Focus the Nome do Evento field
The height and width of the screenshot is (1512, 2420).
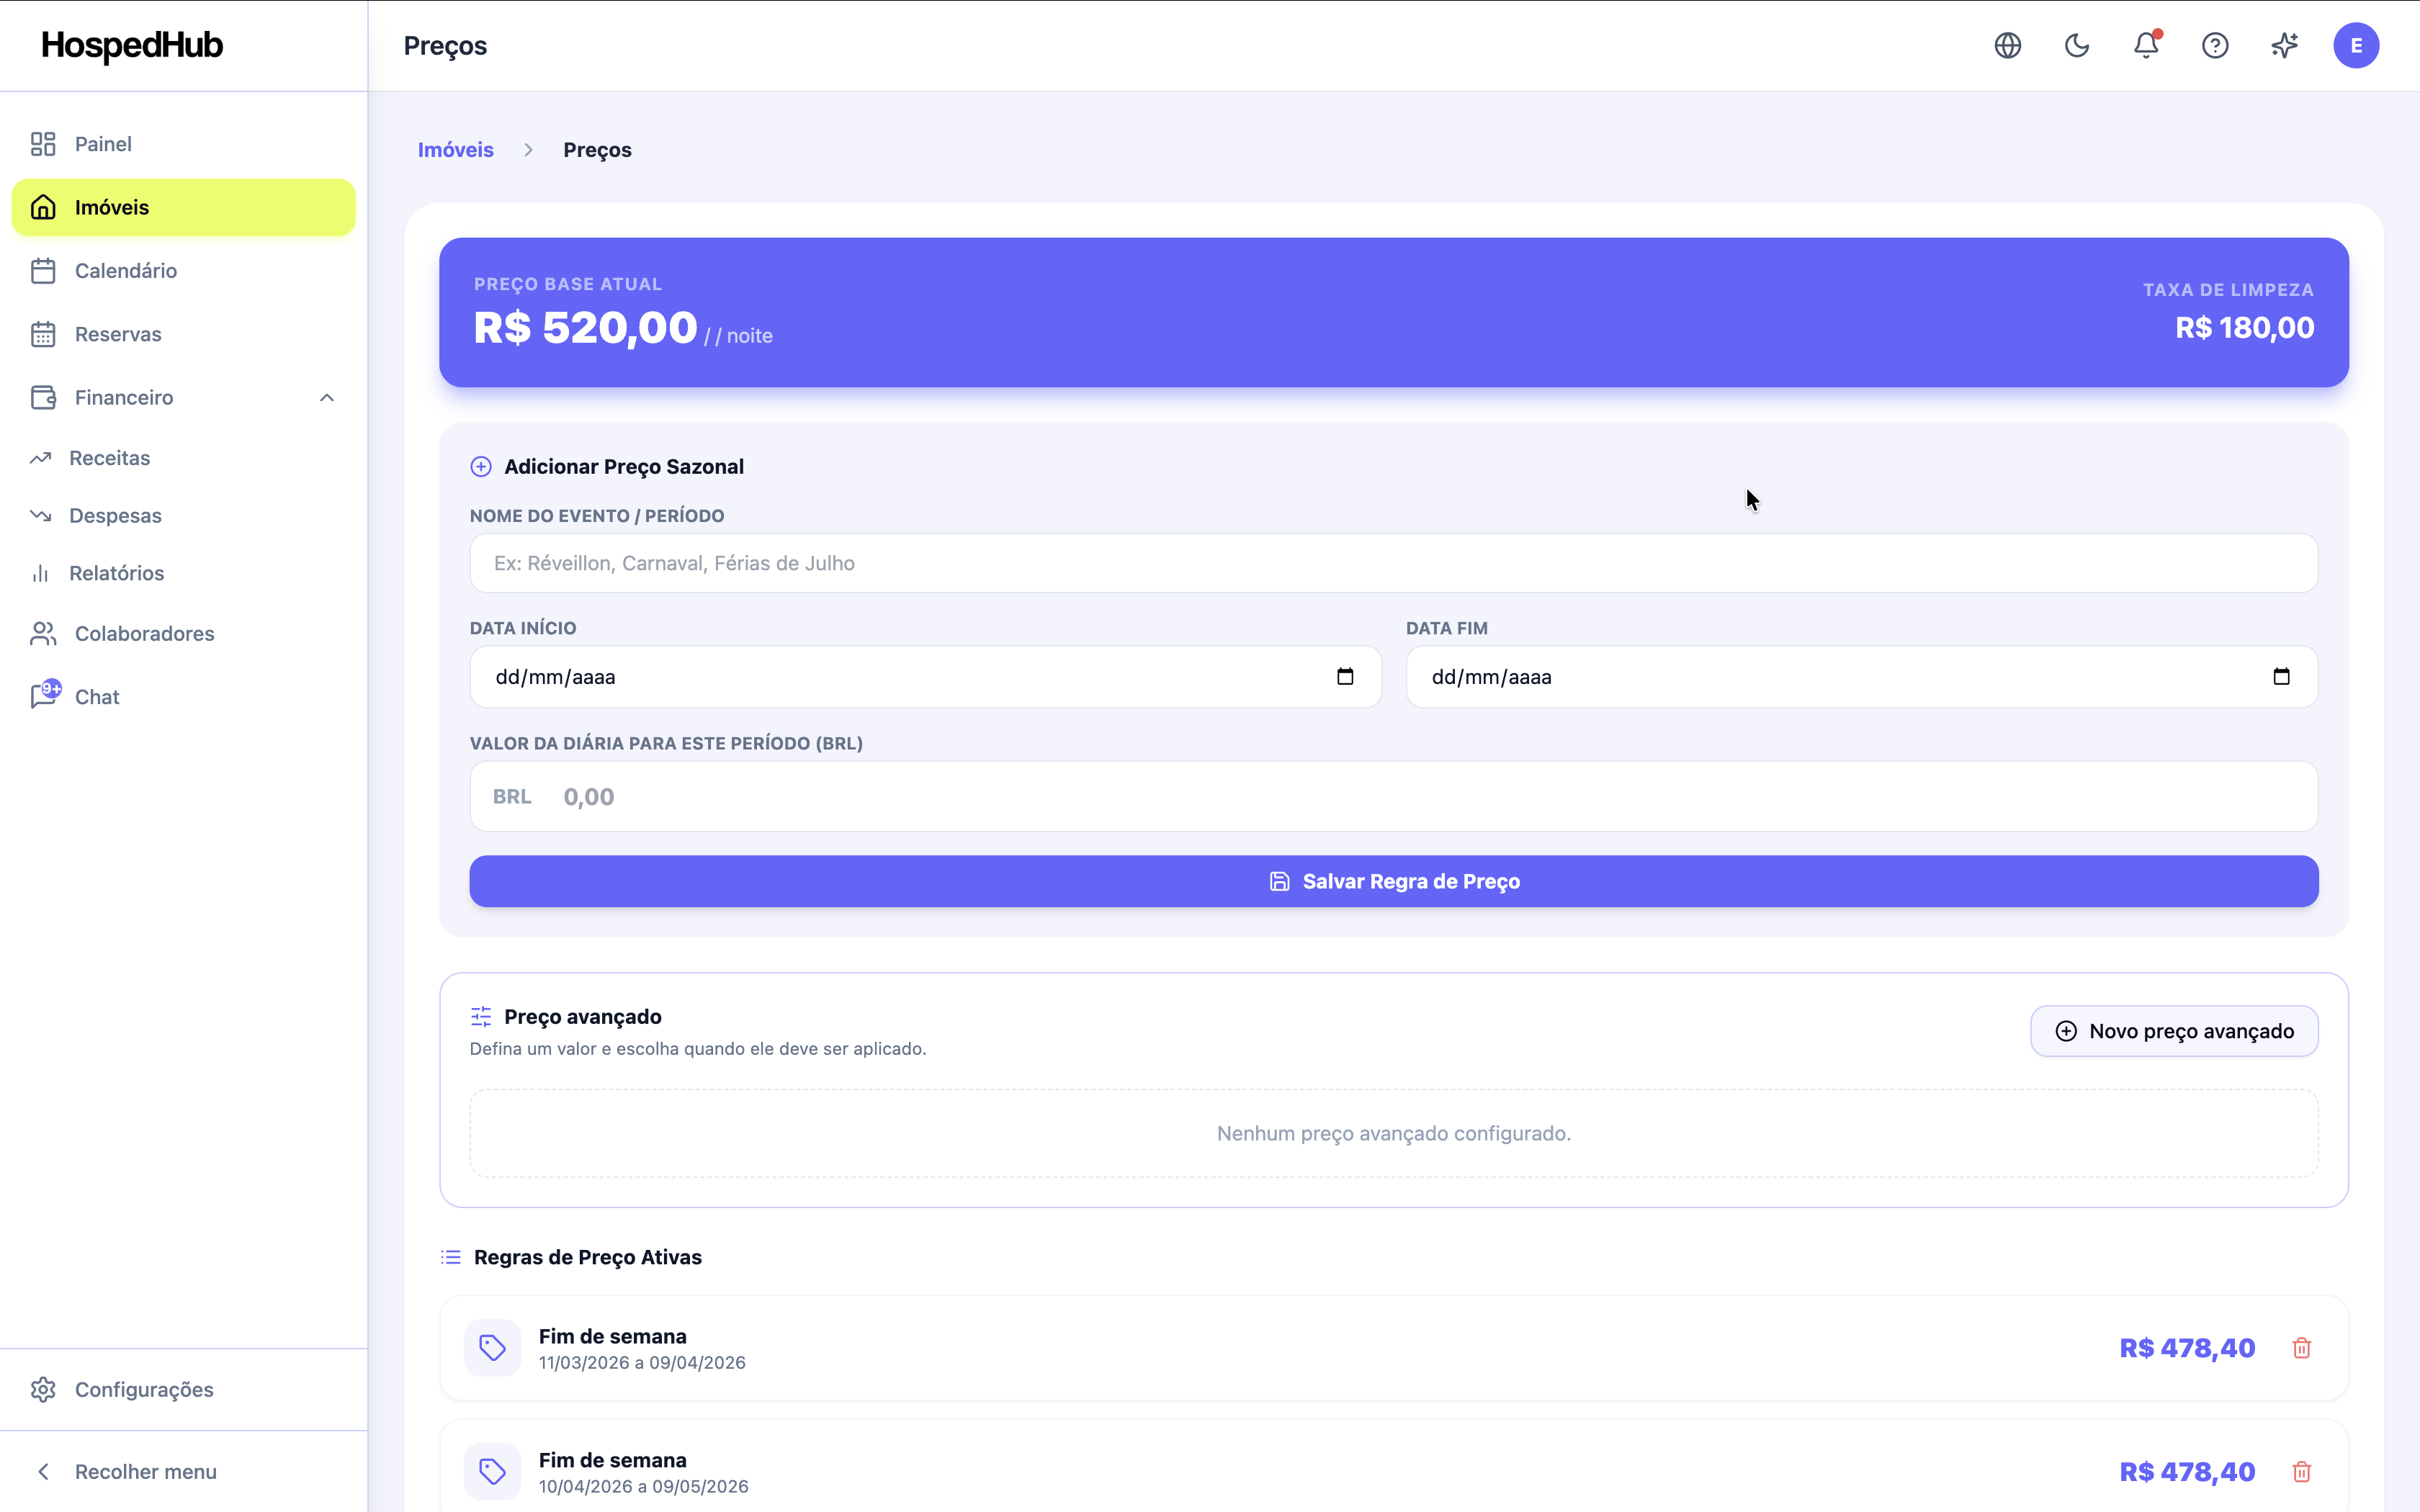coord(1393,563)
